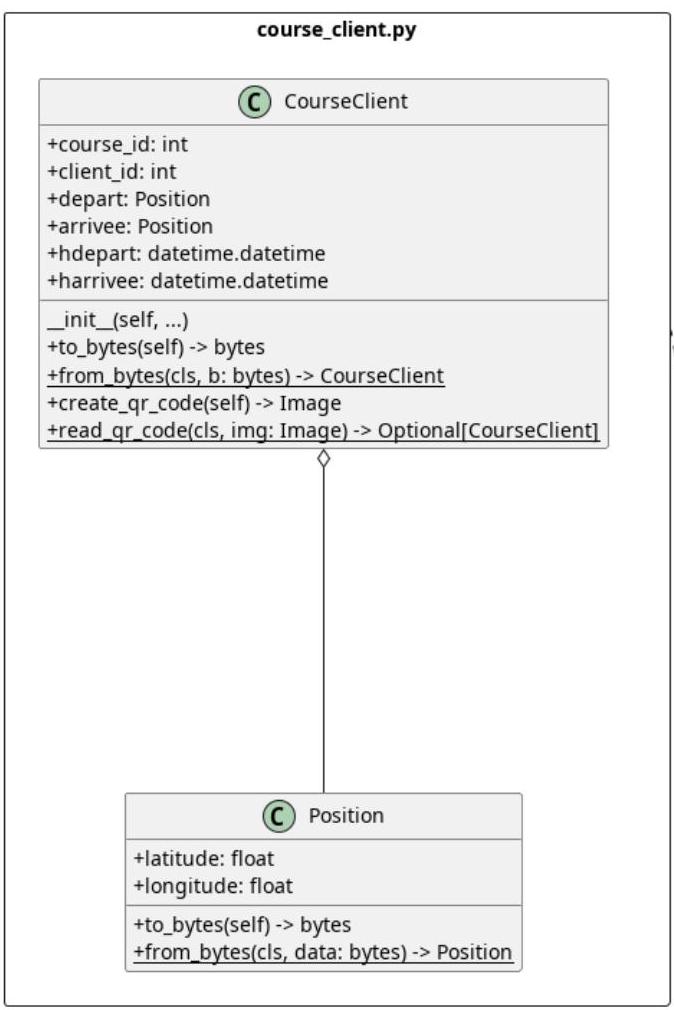Screen dimensions: 674x1010
Task: Click the +course_id: int attribute
Action: [117, 144]
